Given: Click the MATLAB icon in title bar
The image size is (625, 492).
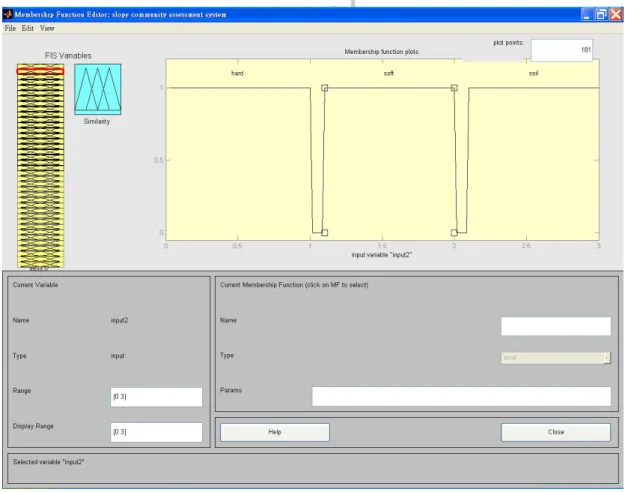Looking at the screenshot, I should (x=8, y=15).
